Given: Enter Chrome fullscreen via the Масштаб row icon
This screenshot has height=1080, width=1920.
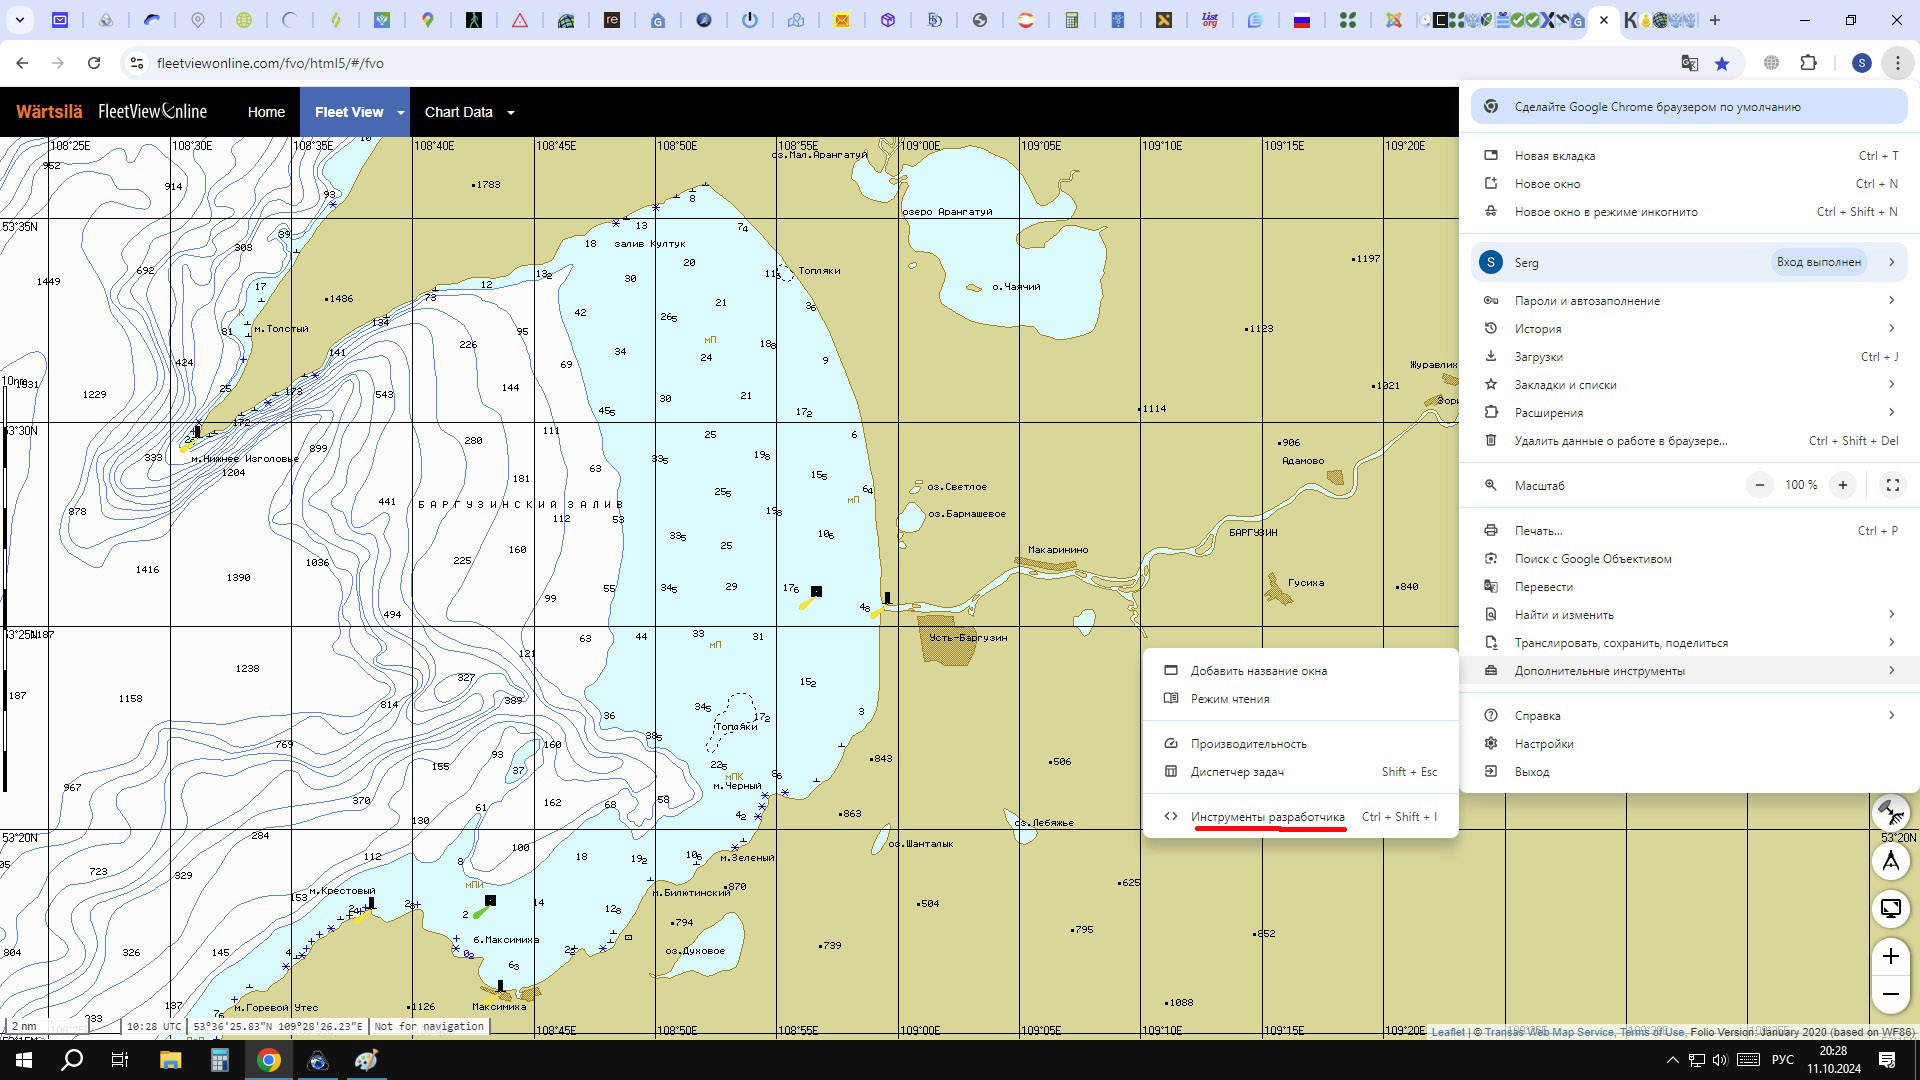Looking at the screenshot, I should tap(1892, 485).
